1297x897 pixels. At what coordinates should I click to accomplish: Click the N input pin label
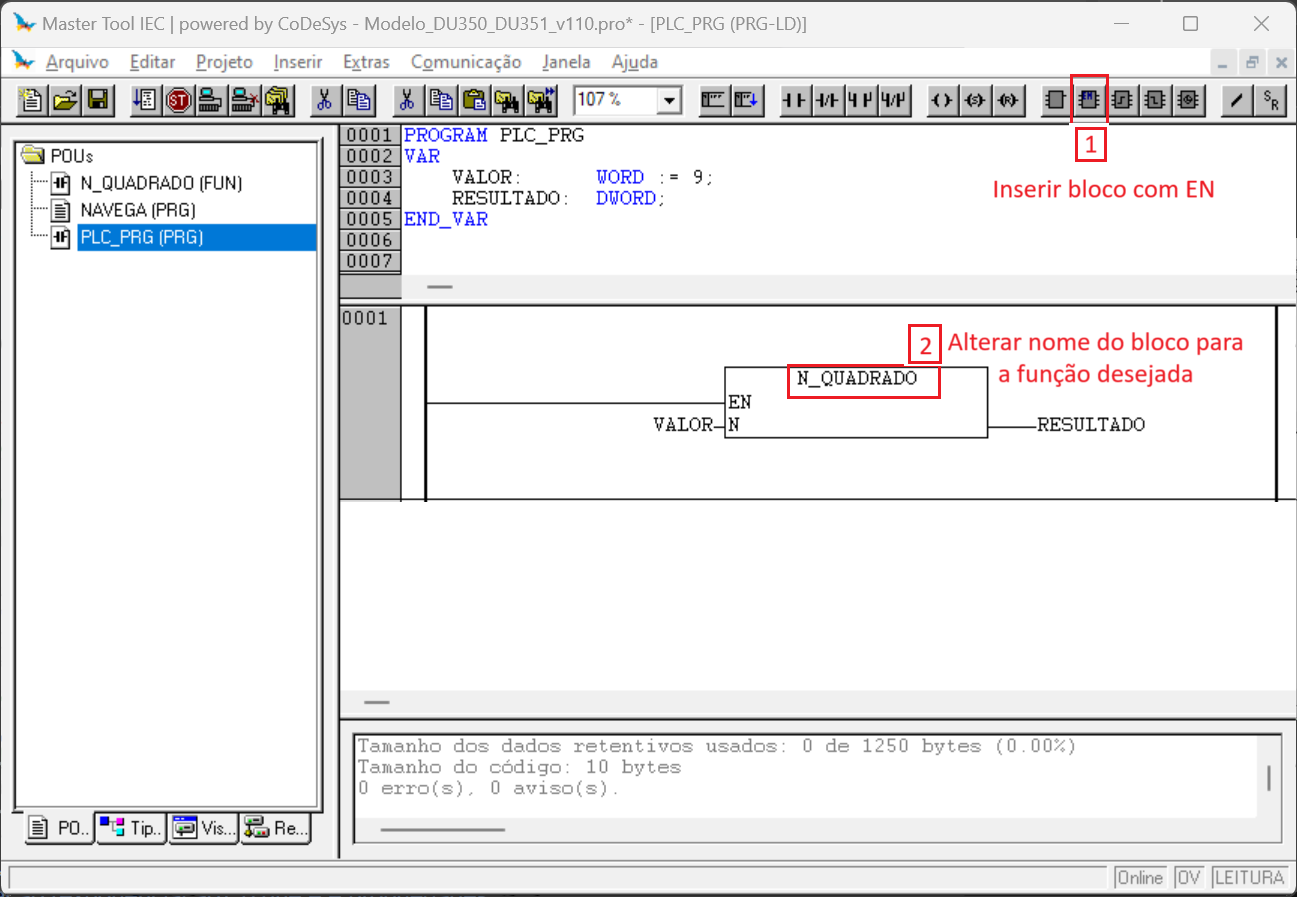(x=734, y=425)
